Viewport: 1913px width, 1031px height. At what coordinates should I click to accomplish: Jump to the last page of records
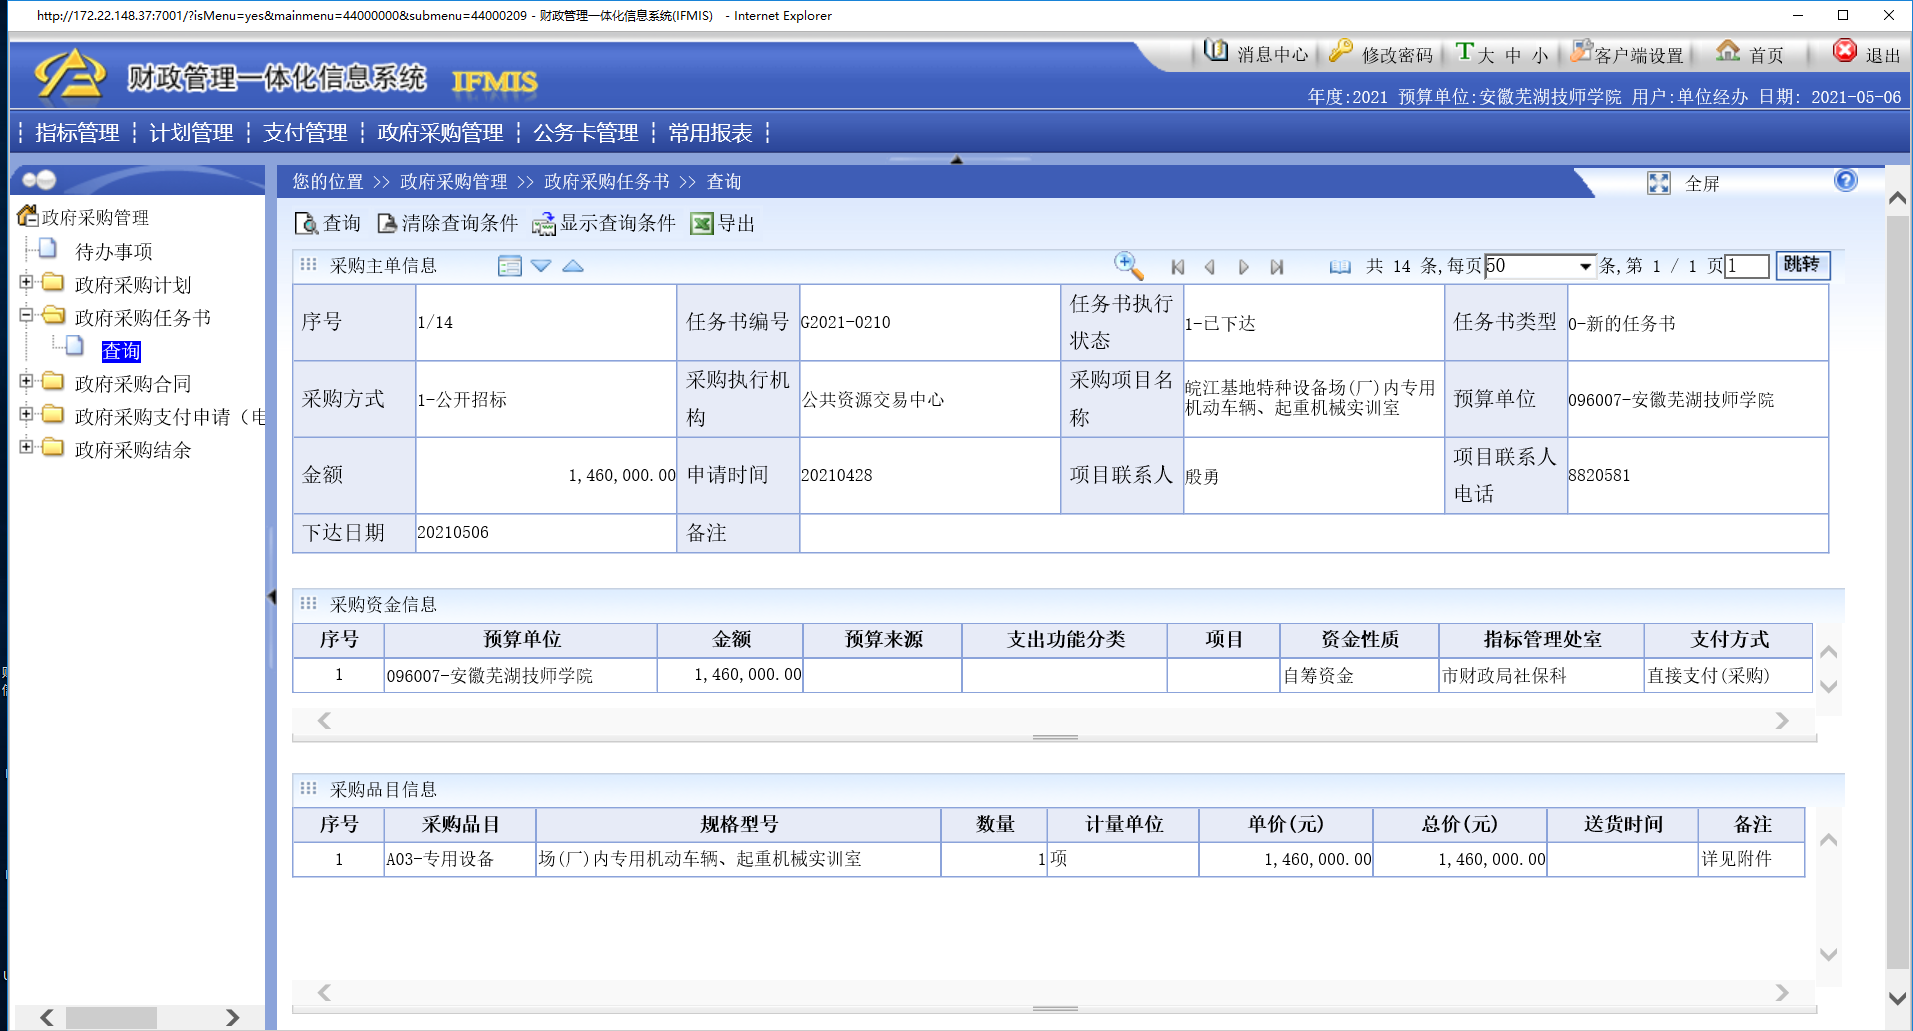(x=1276, y=267)
